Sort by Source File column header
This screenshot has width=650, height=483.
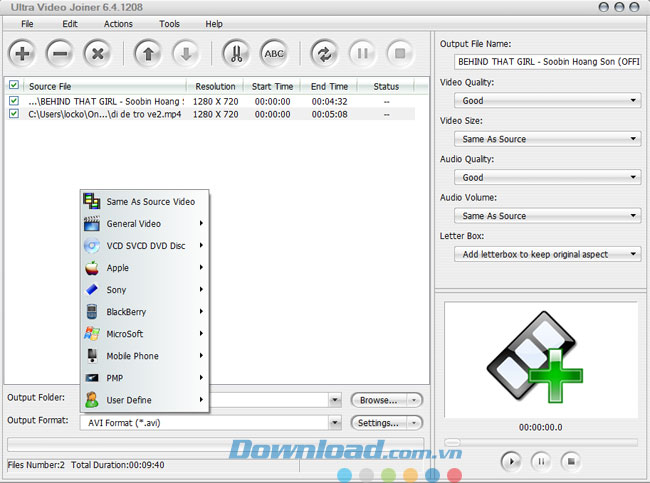pyautogui.click(x=106, y=86)
